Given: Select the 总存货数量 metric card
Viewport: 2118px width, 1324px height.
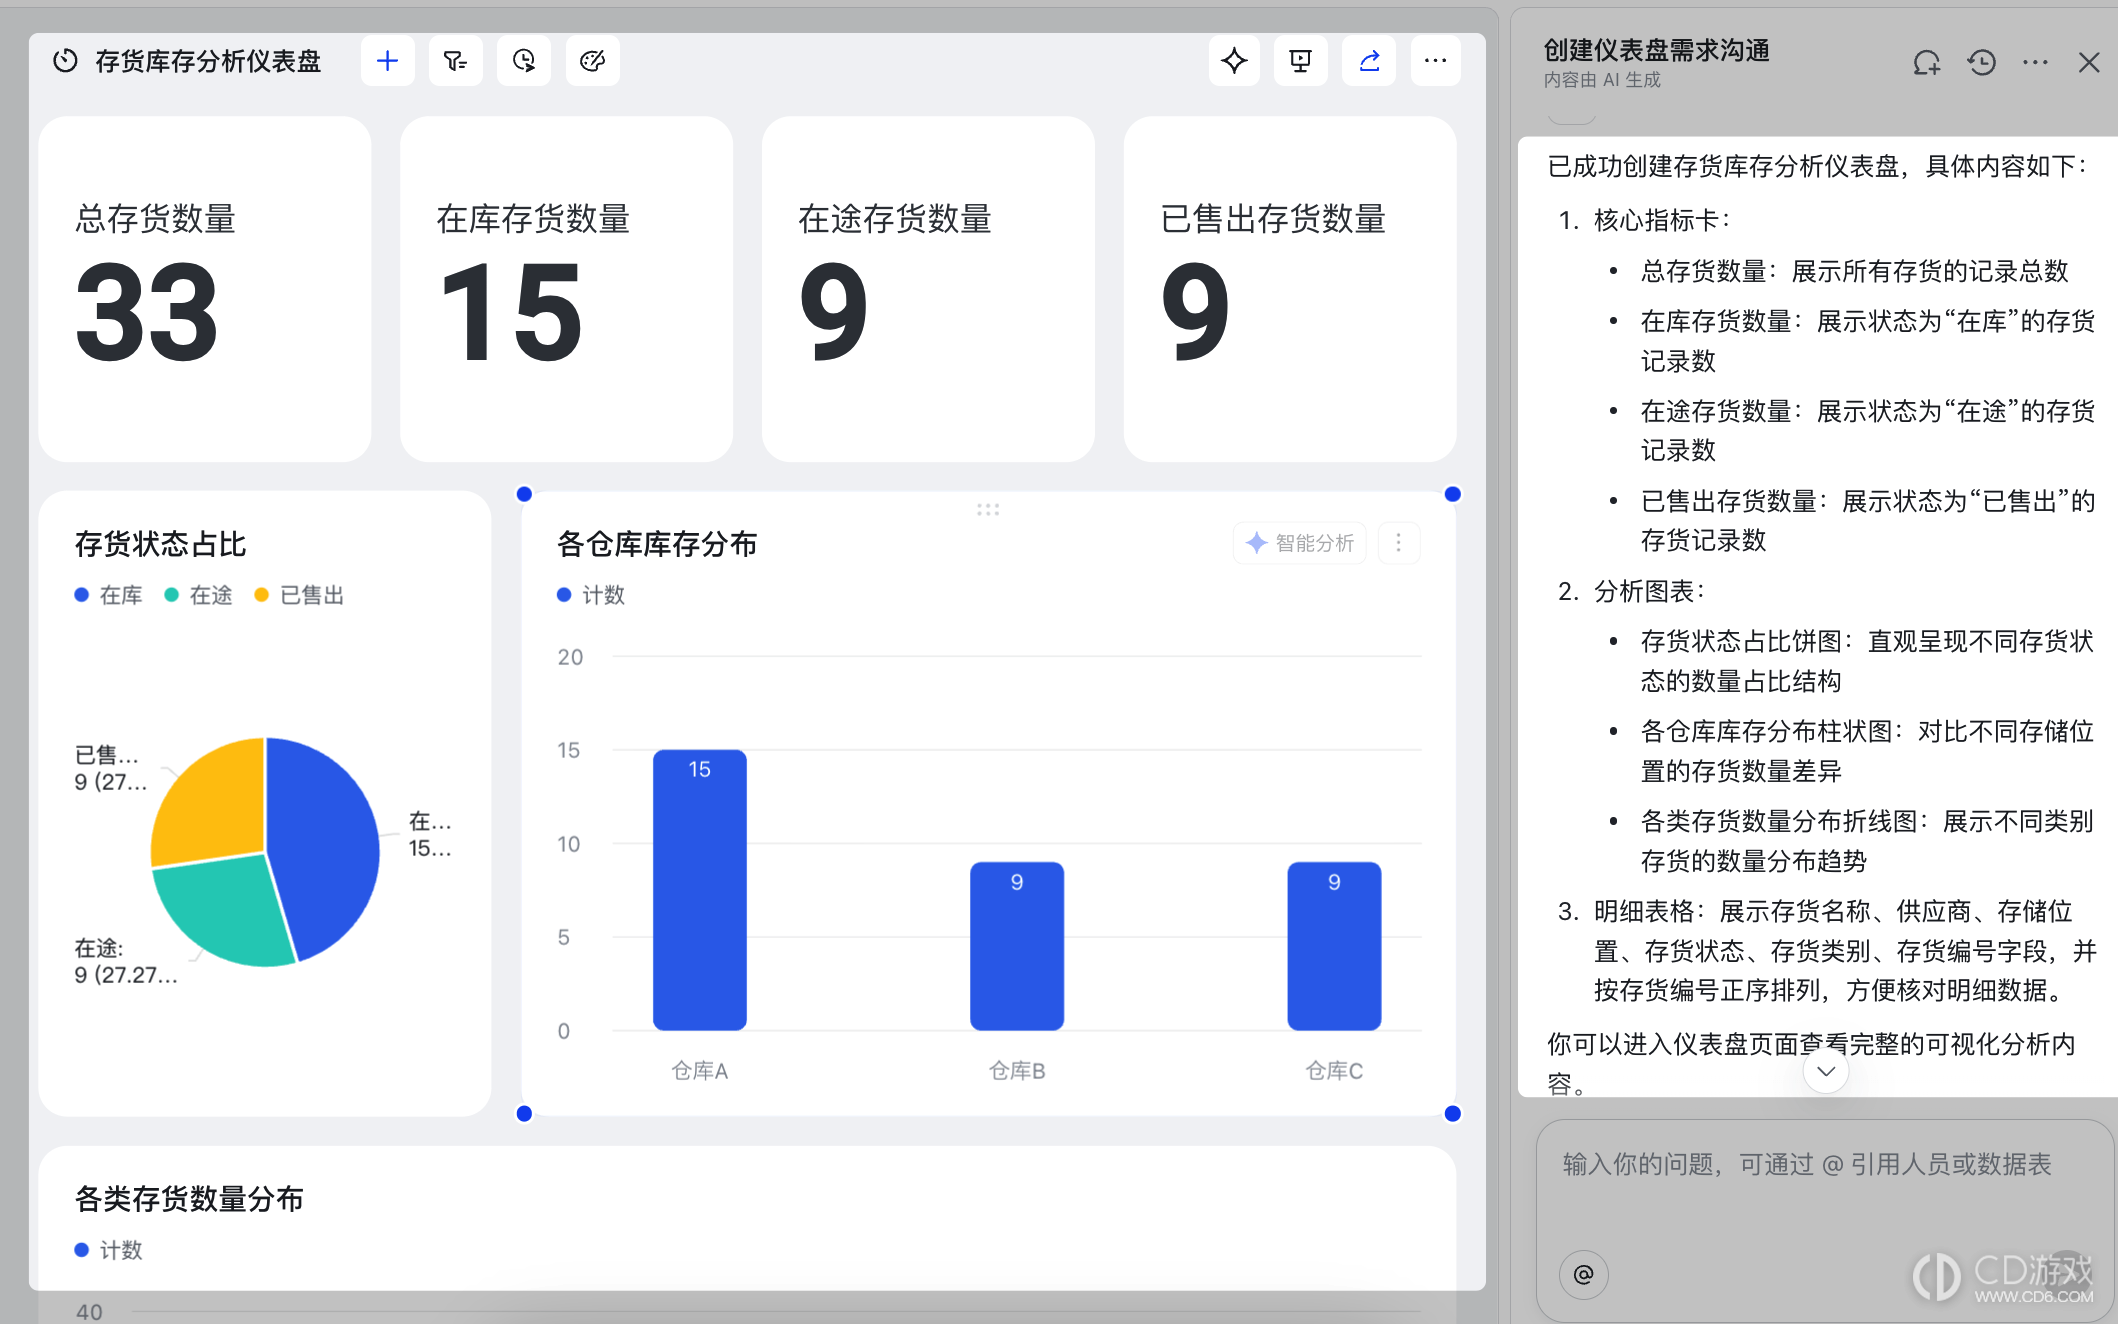Looking at the screenshot, I should click(205, 289).
